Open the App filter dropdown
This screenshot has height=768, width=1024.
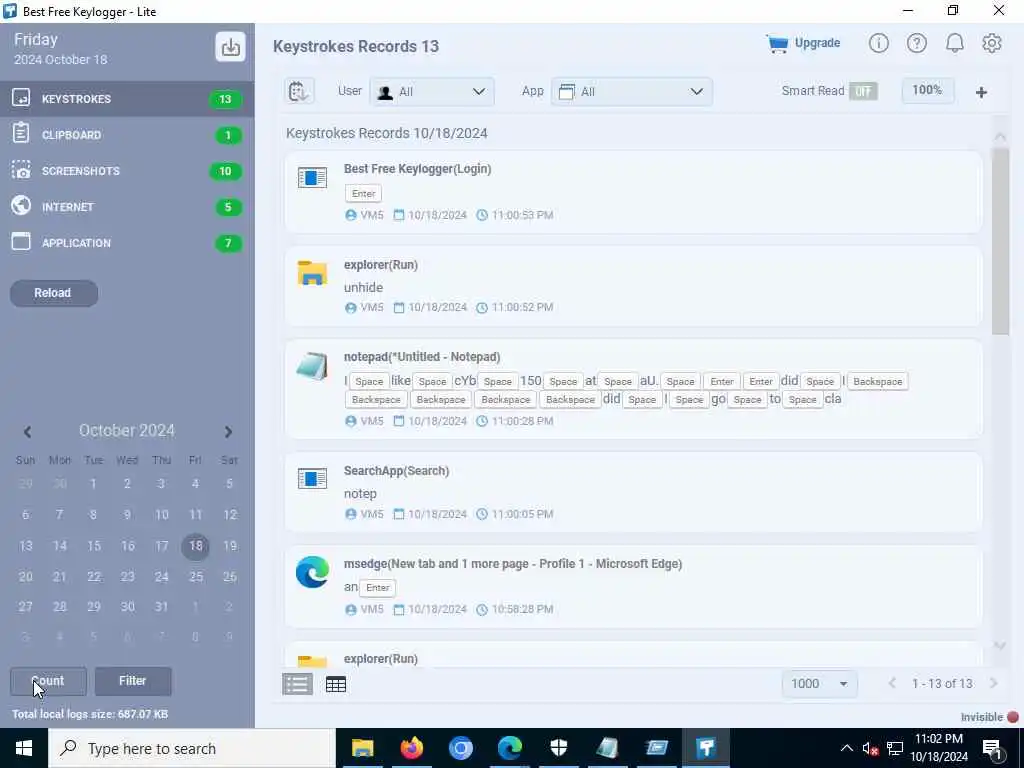632,91
